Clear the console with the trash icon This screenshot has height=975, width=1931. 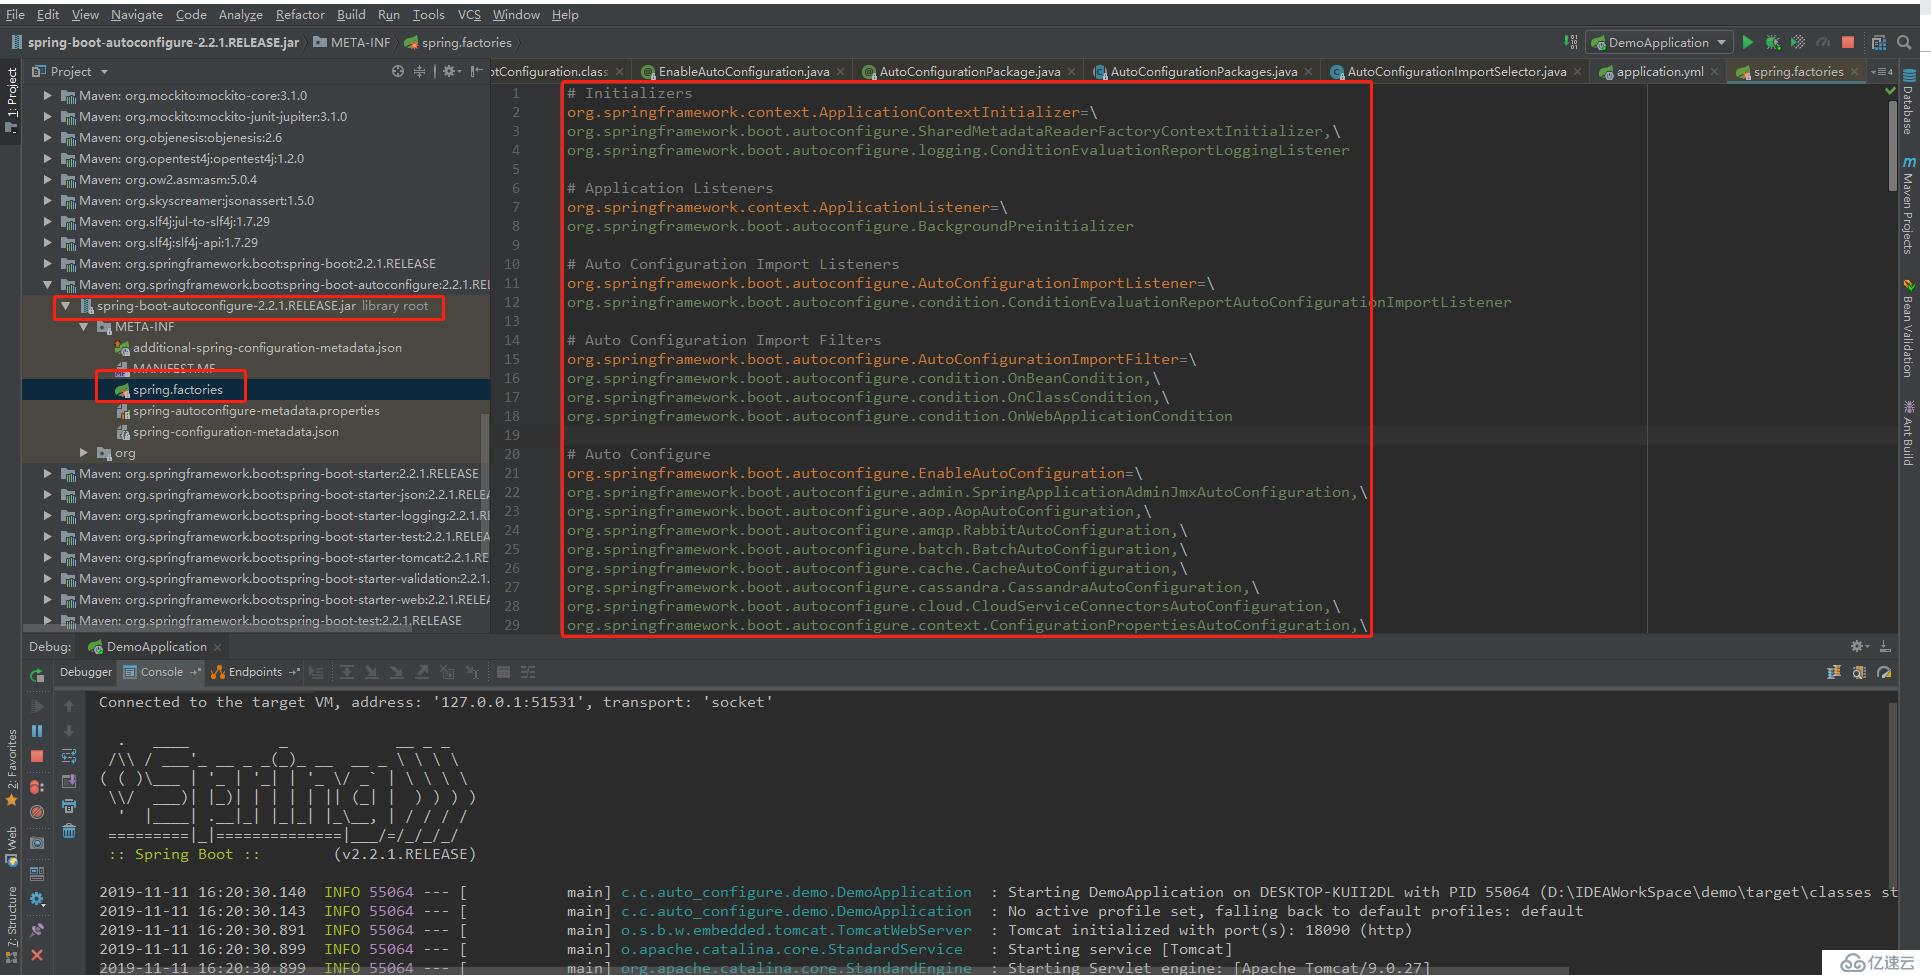click(x=69, y=831)
